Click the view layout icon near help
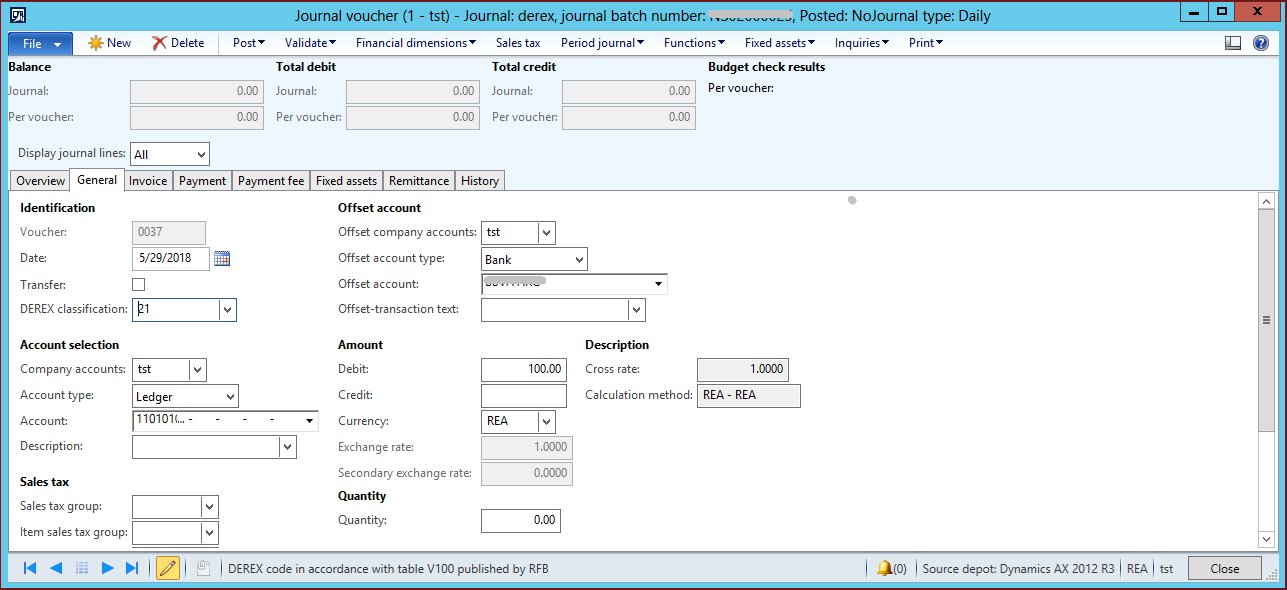This screenshot has height=590, width=1287. [x=1233, y=43]
